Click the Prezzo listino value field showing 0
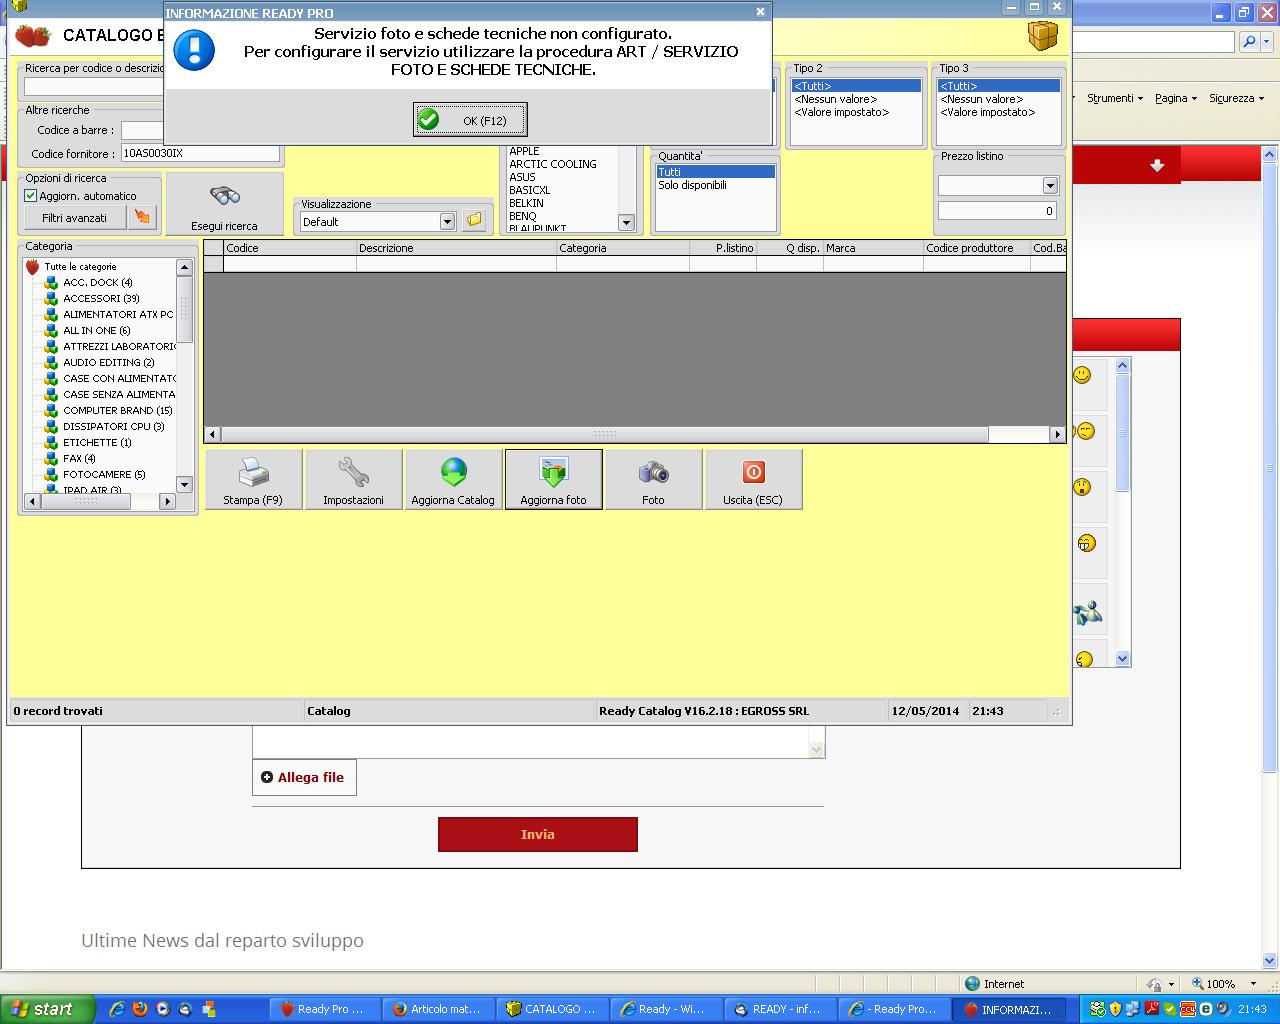The width and height of the screenshot is (1280, 1024). coord(997,211)
